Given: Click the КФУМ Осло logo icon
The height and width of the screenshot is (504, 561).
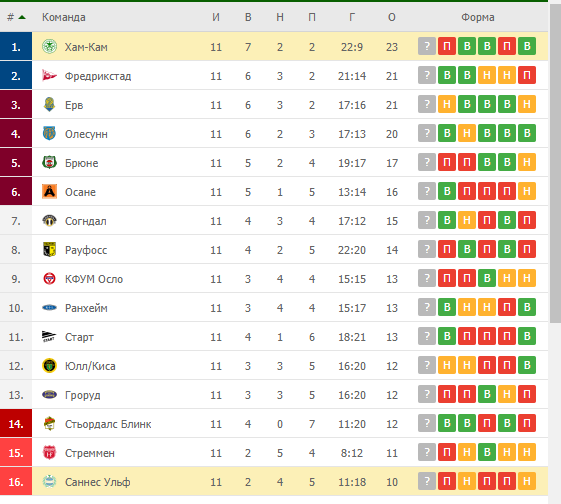Looking at the screenshot, I should point(49,278).
